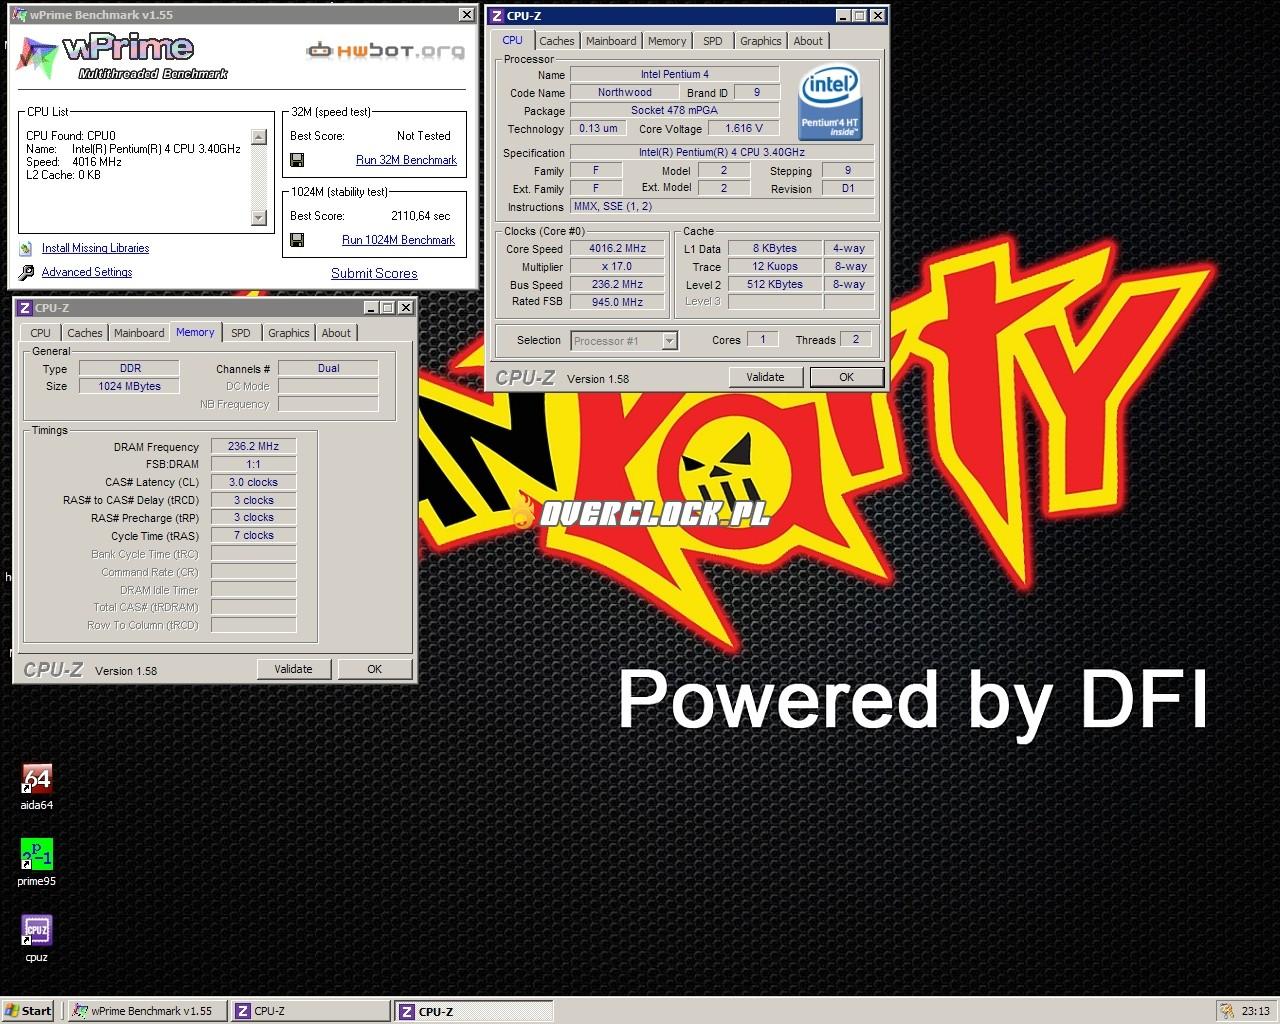The image size is (1280, 1024).
Task: Click the Advanced Settings wrench icon
Action: click(x=26, y=272)
